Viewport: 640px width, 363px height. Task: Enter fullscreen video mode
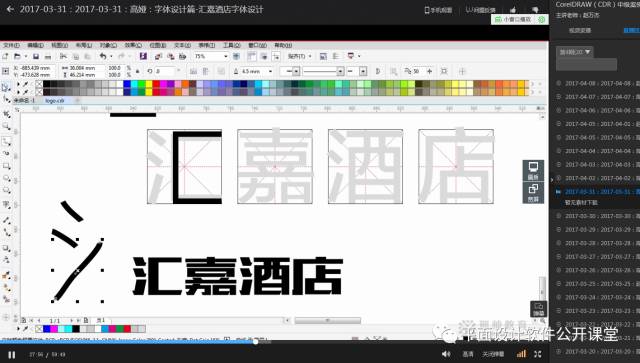click(x=538, y=354)
